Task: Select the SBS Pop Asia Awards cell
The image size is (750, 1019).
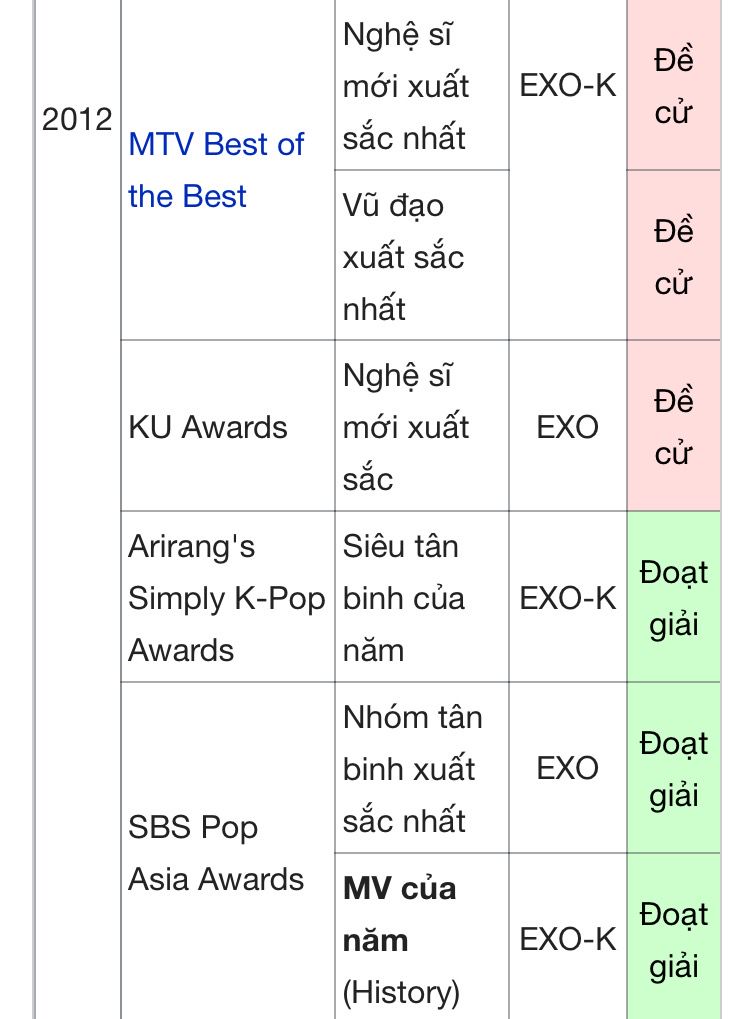Action: pos(215,853)
